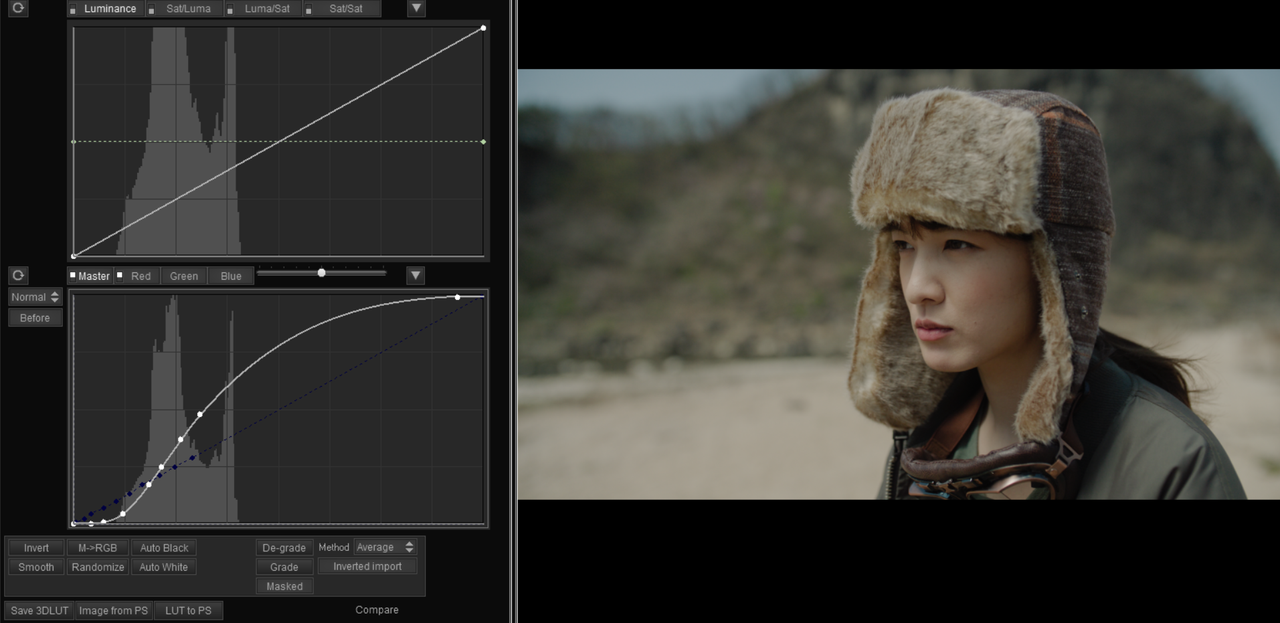Reset the Luminance curve with the refresh icon
The image size is (1280, 623).
(x=18, y=8)
